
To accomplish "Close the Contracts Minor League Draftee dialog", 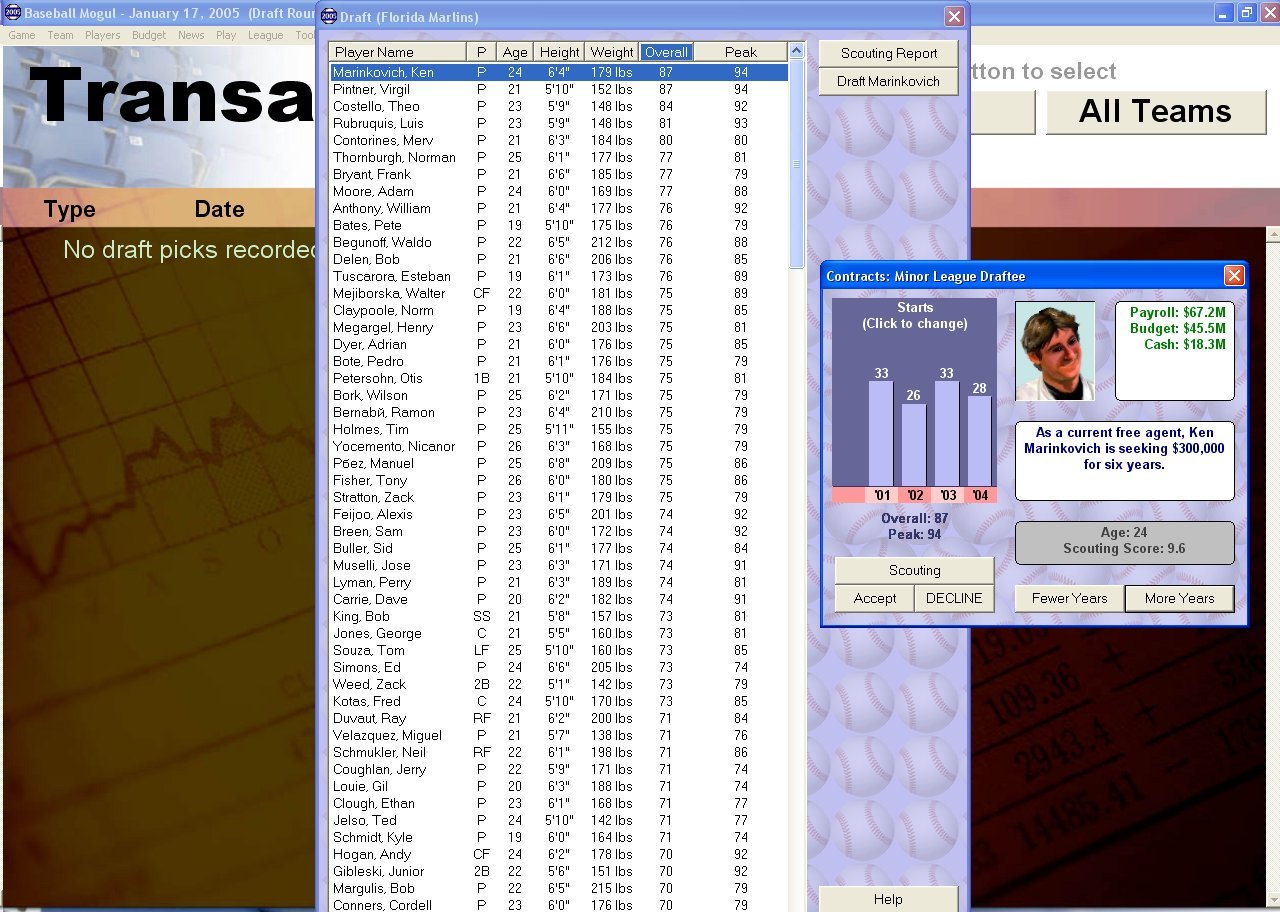I will click(1234, 276).
